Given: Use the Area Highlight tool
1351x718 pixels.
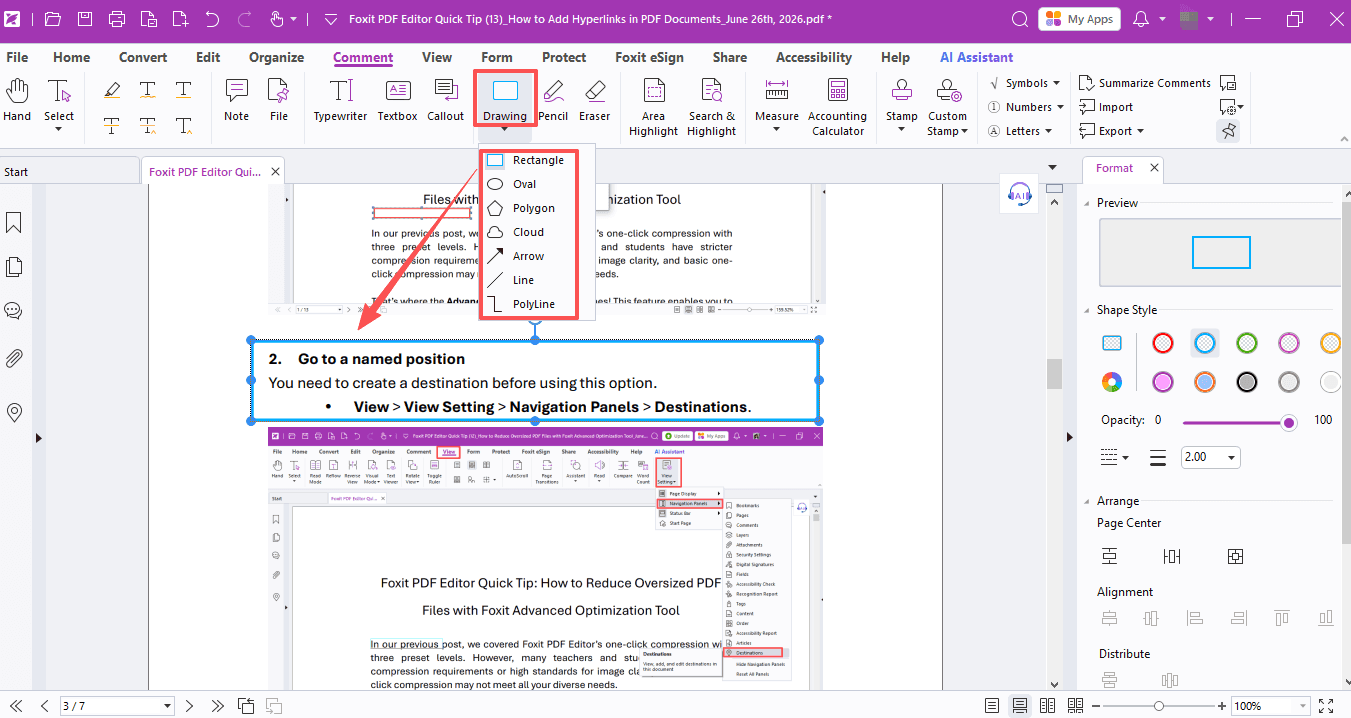Looking at the screenshot, I should pyautogui.click(x=653, y=108).
